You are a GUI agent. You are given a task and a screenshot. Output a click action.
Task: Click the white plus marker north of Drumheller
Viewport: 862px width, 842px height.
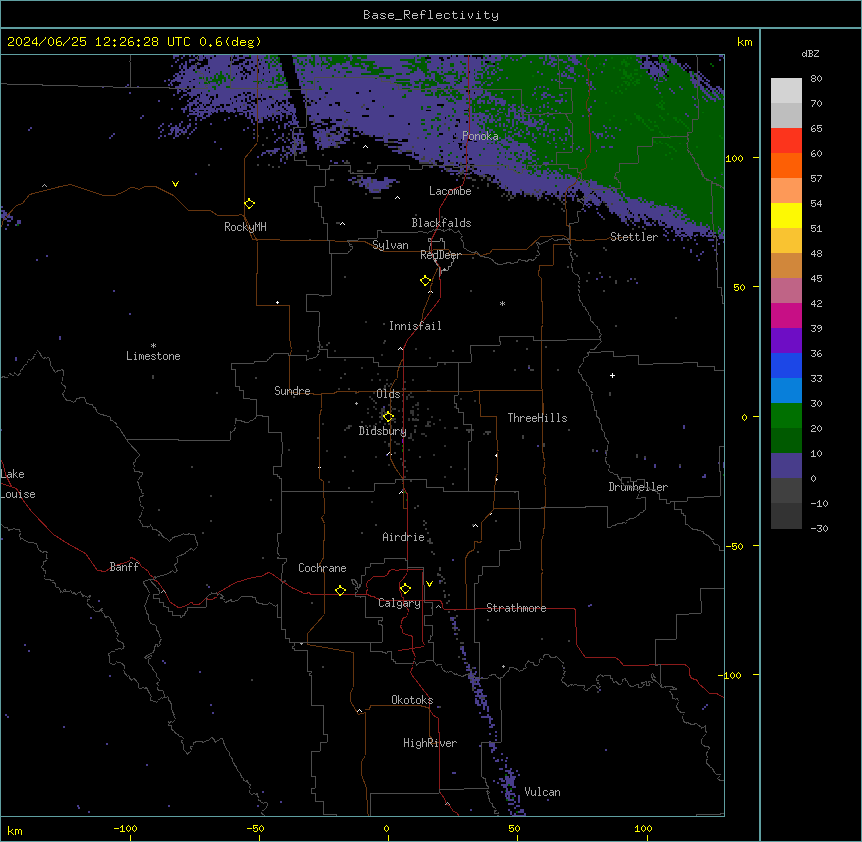[x=612, y=375]
